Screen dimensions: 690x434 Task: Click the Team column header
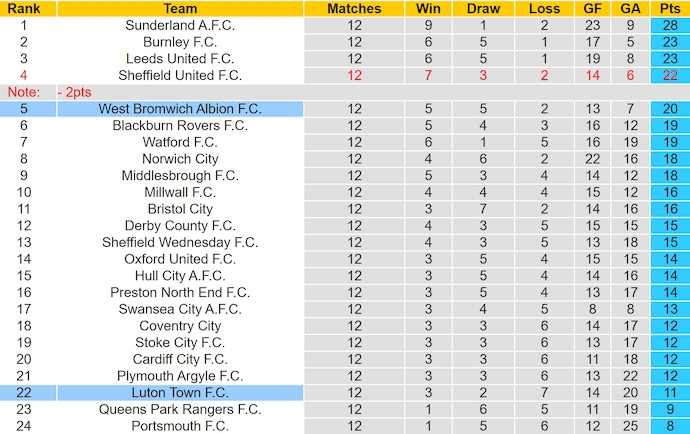click(180, 9)
